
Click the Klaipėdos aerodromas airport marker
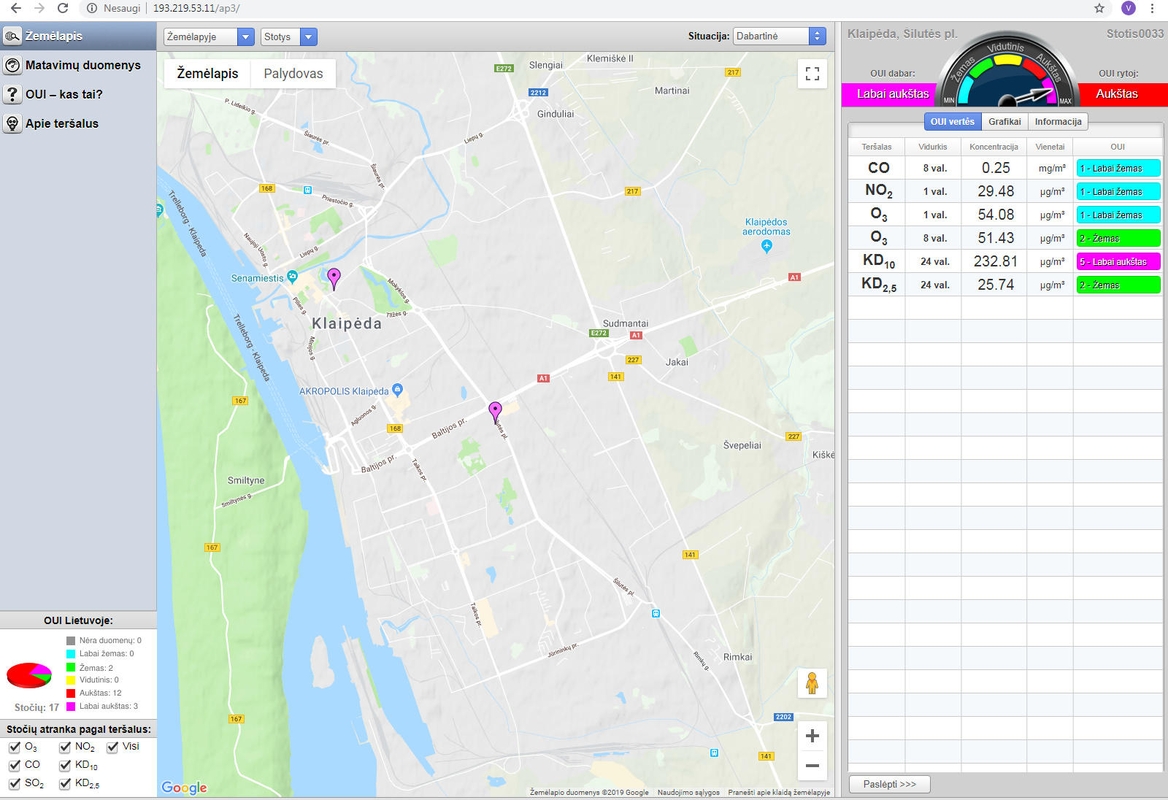click(x=766, y=247)
